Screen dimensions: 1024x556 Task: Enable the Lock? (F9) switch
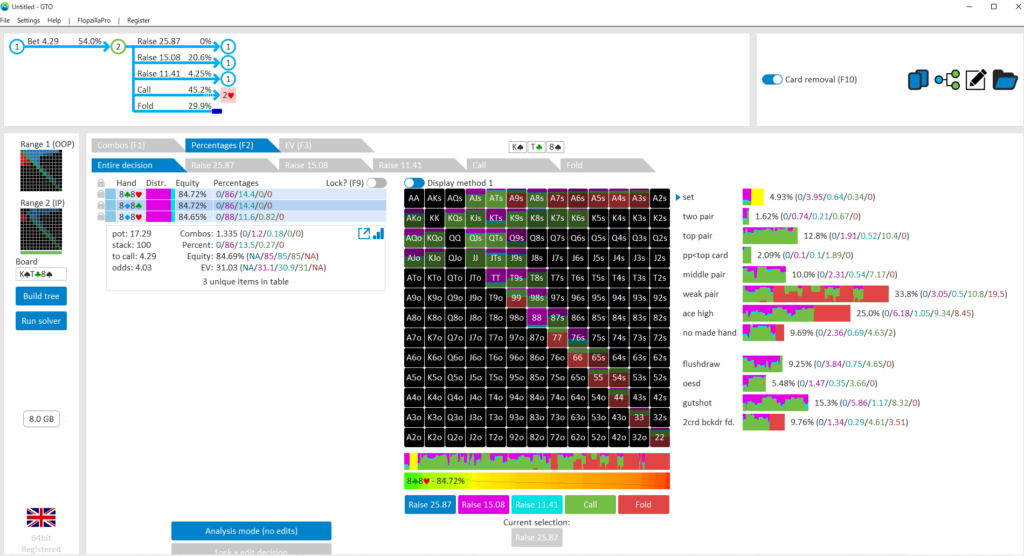376,183
